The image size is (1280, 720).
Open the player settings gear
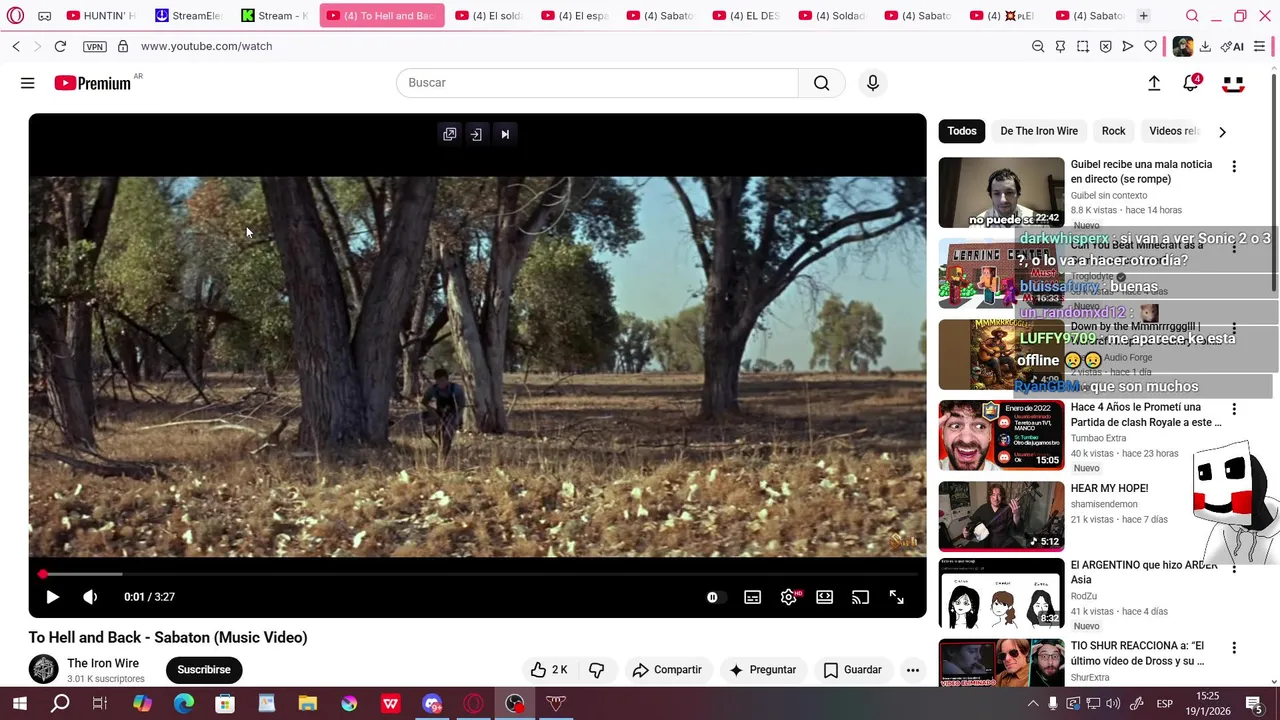coord(788,597)
